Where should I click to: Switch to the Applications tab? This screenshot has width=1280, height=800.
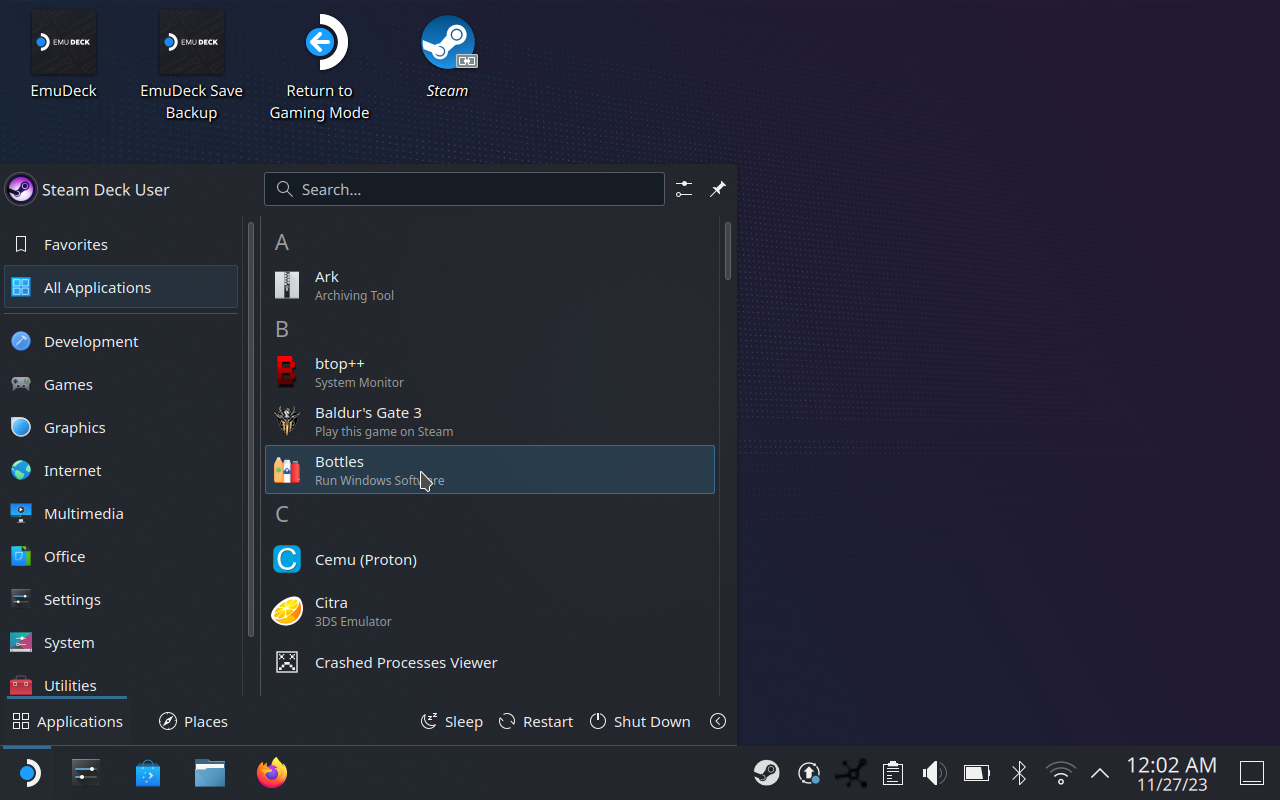[x=67, y=721]
